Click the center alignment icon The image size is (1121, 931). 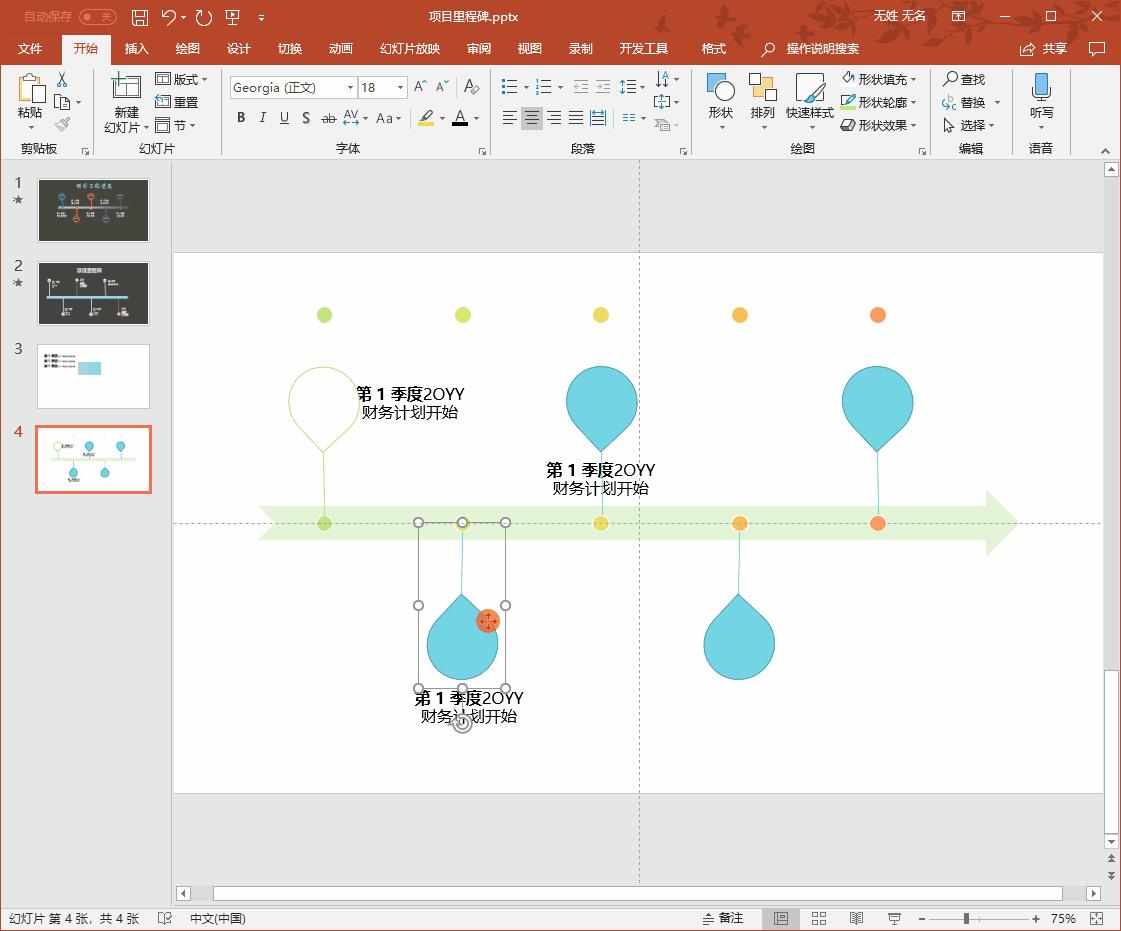point(531,119)
